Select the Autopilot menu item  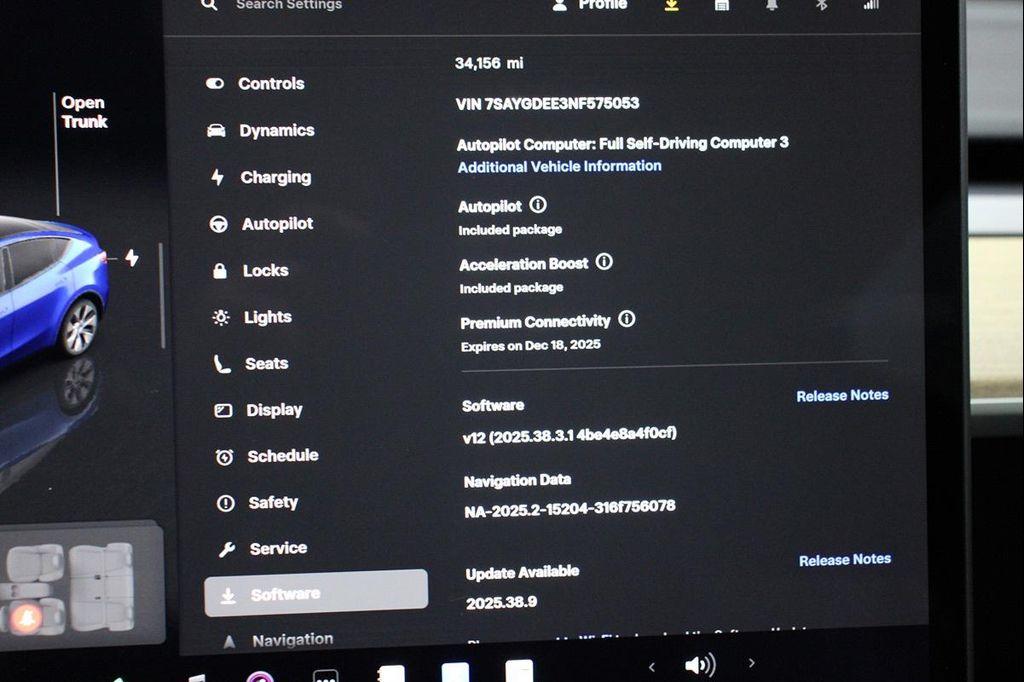coord(277,224)
